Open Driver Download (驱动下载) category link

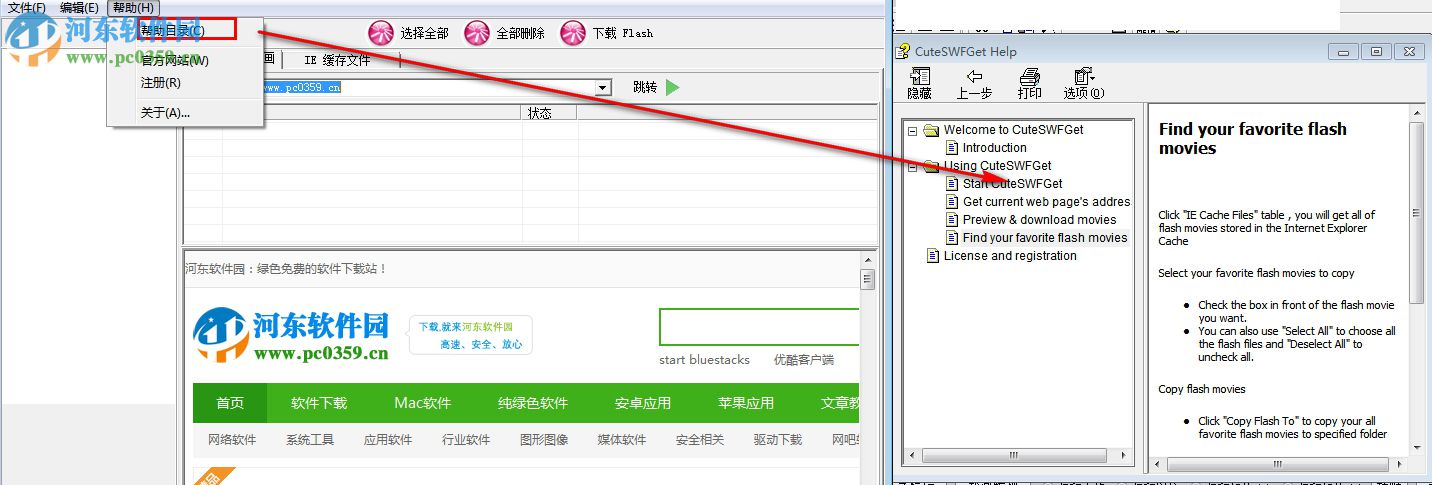click(x=778, y=440)
